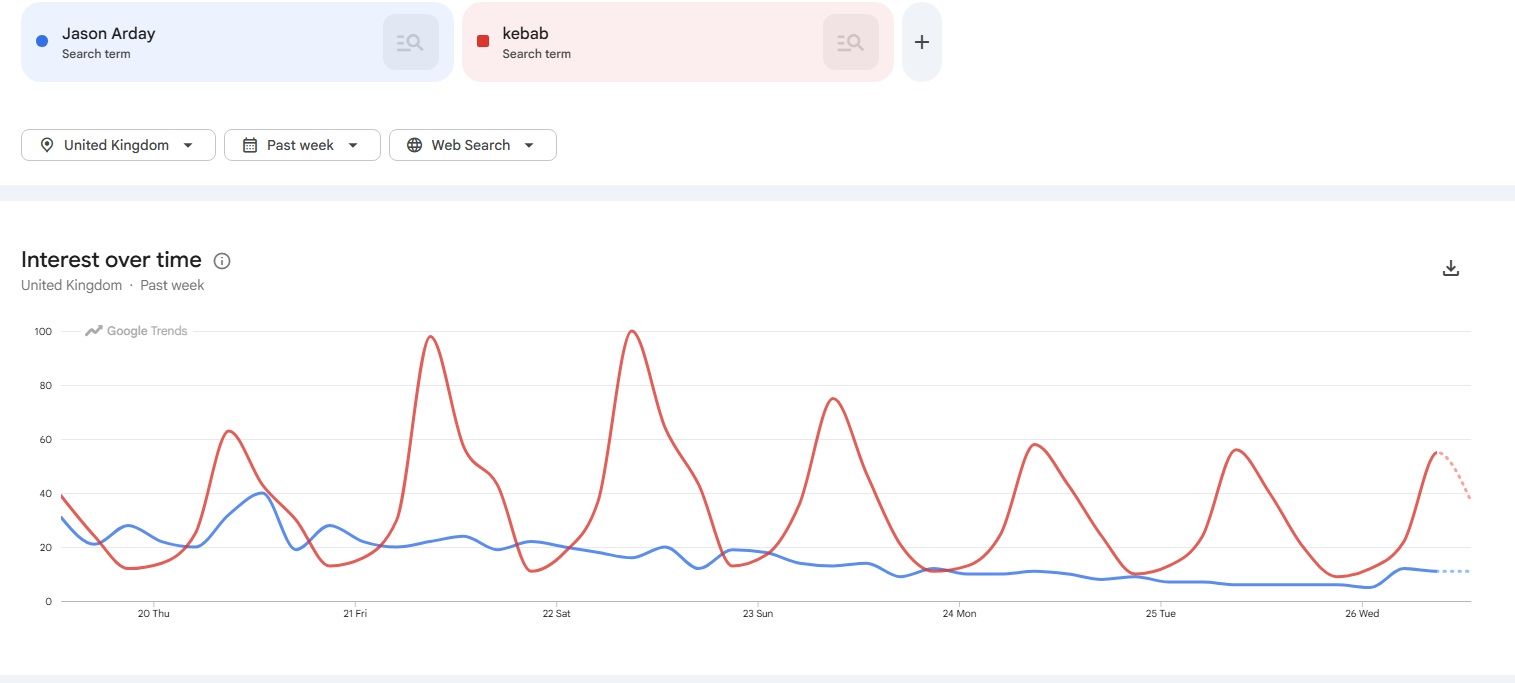Image resolution: width=1515 pixels, height=683 pixels.
Task: Click the red square beside kebab
Action: (483, 41)
